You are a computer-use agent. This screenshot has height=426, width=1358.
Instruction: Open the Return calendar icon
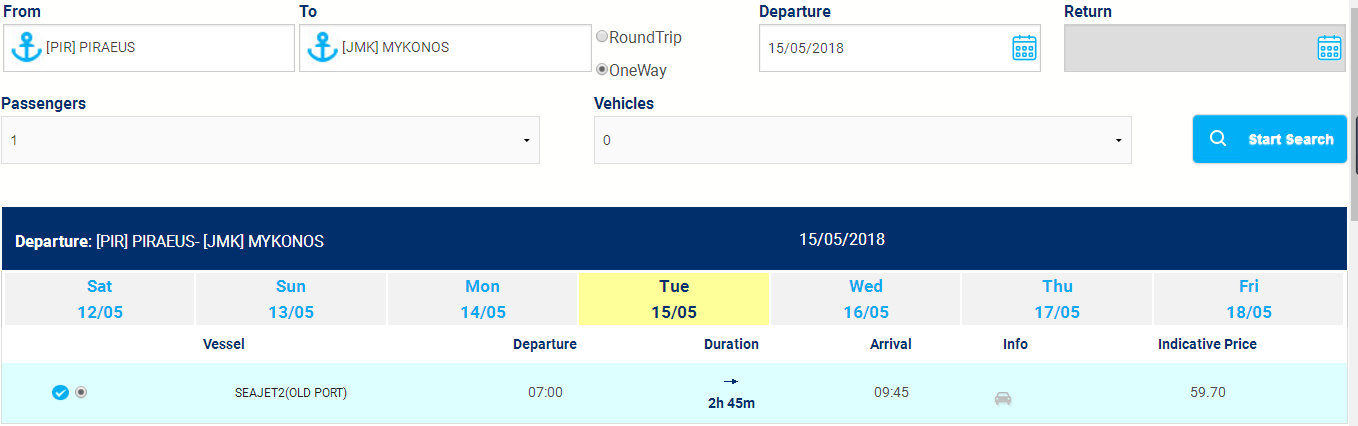(1329, 47)
